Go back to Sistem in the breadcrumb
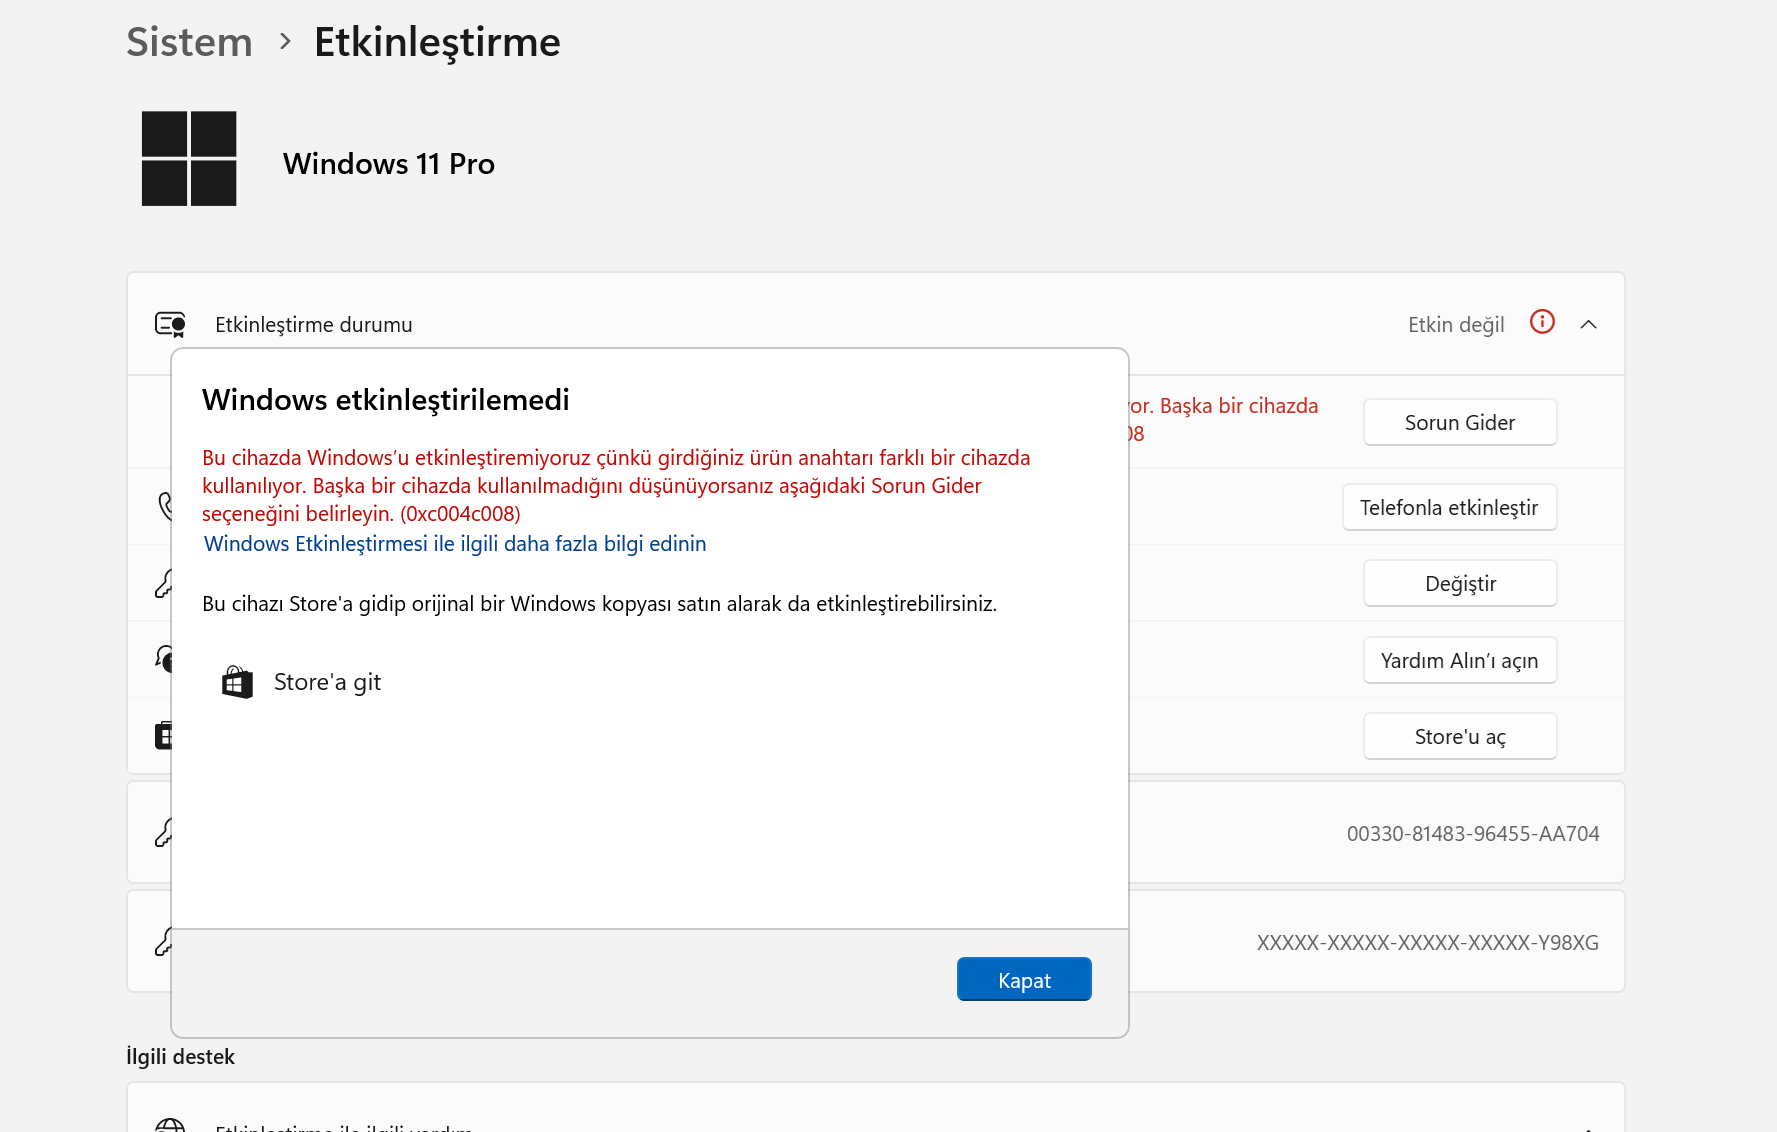Viewport: 1777px width, 1132px height. tap(189, 42)
